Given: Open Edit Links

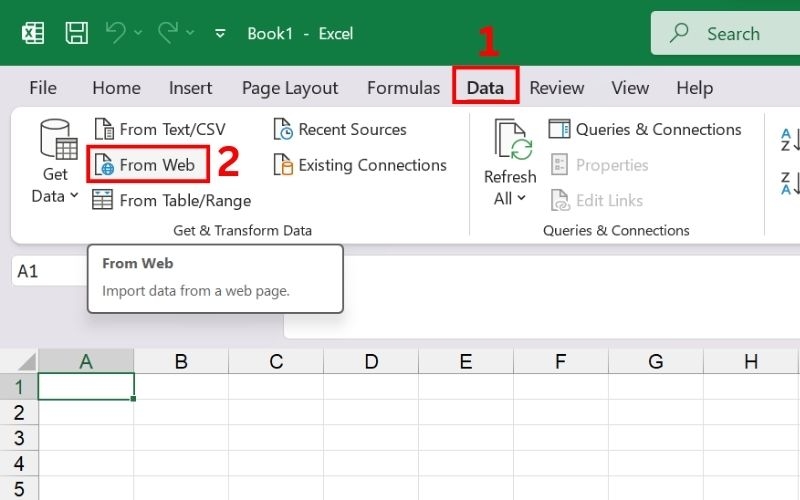Looking at the screenshot, I should (597, 201).
